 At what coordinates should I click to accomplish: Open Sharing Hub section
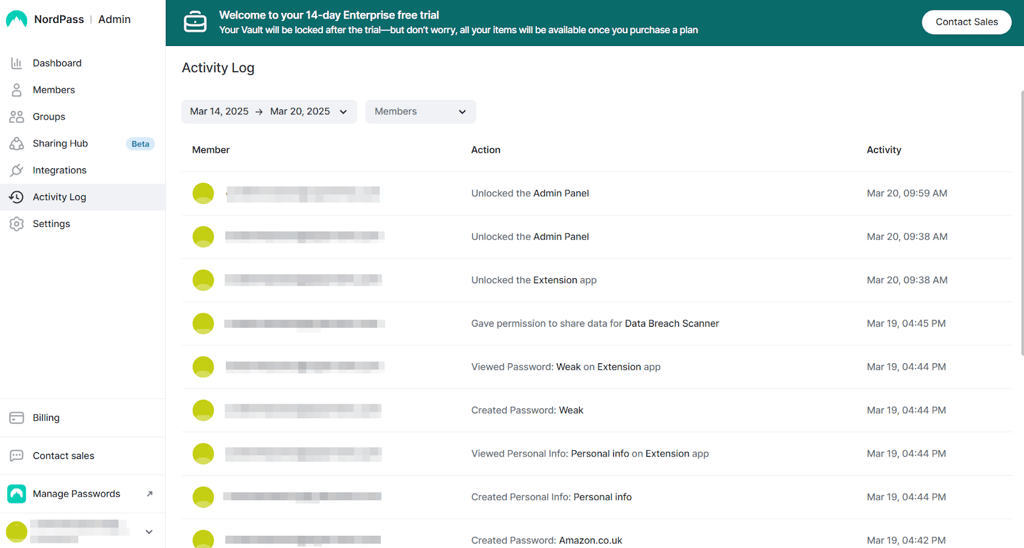pos(82,144)
